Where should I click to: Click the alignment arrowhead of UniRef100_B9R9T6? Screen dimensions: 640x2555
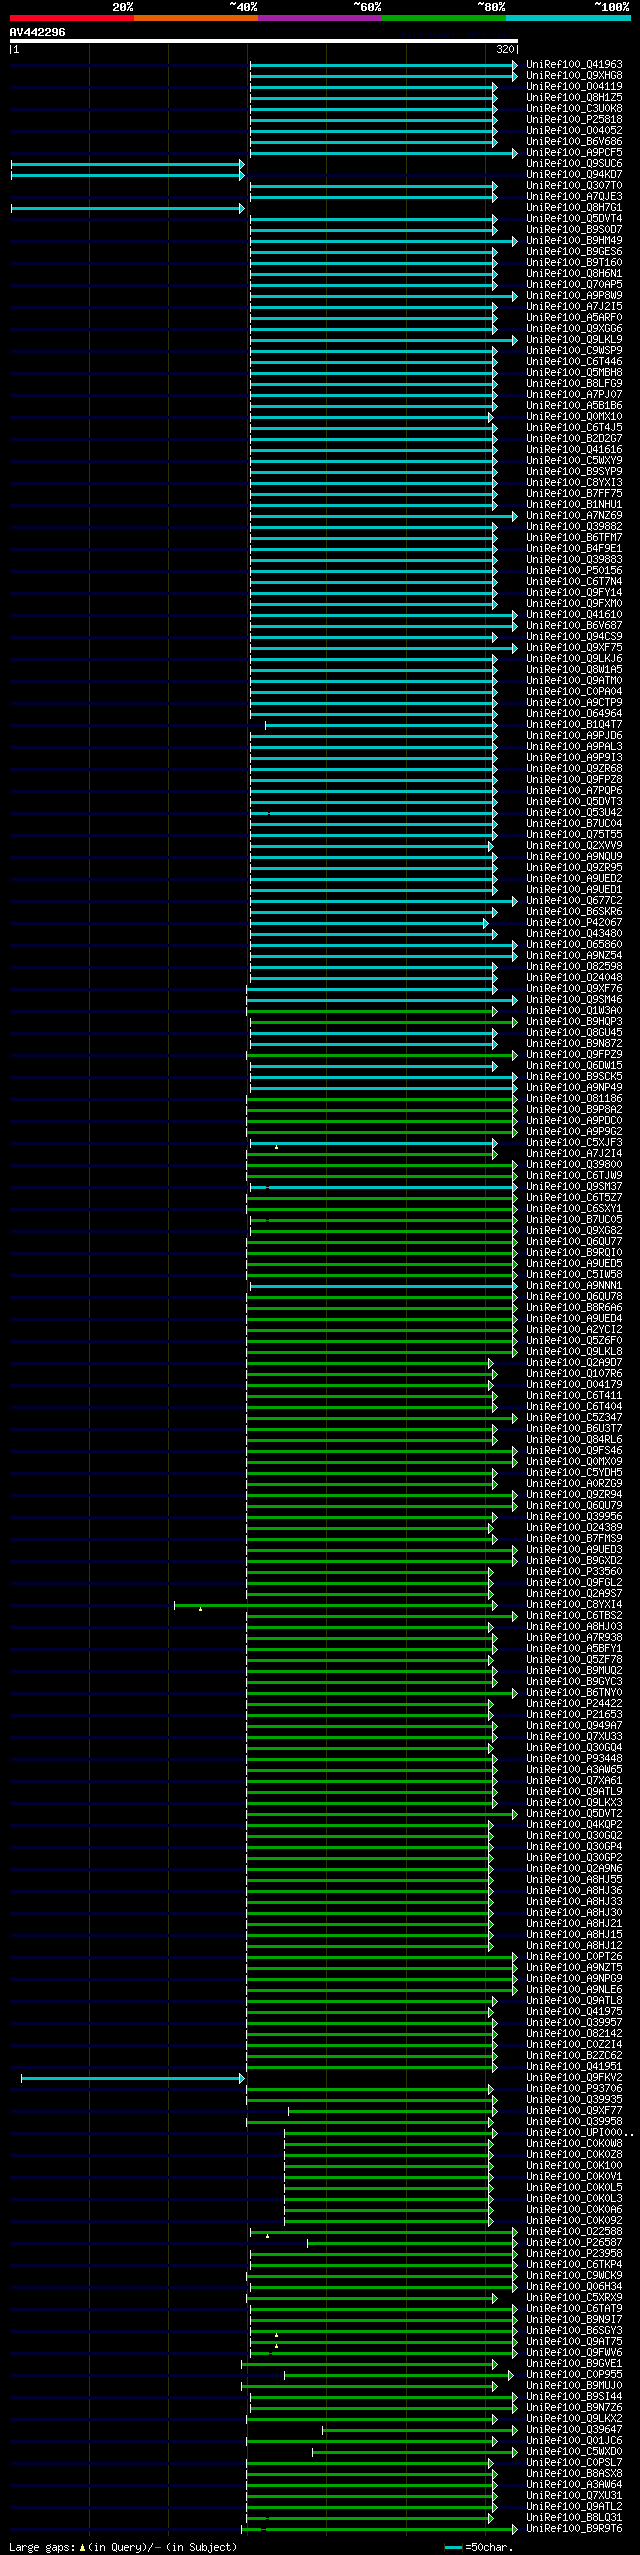[x=515, y=2529]
